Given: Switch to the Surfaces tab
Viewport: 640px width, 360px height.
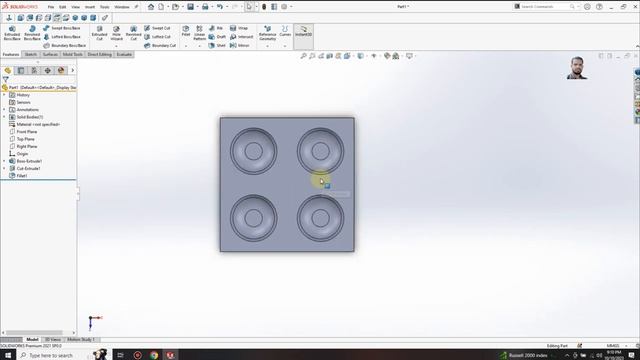Looking at the screenshot, I should (x=50, y=54).
